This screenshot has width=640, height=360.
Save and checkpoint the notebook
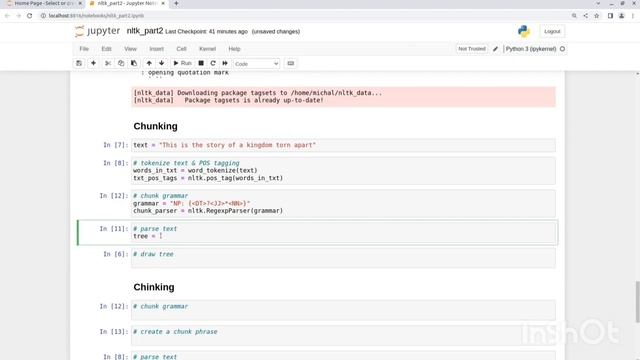click(x=79, y=63)
